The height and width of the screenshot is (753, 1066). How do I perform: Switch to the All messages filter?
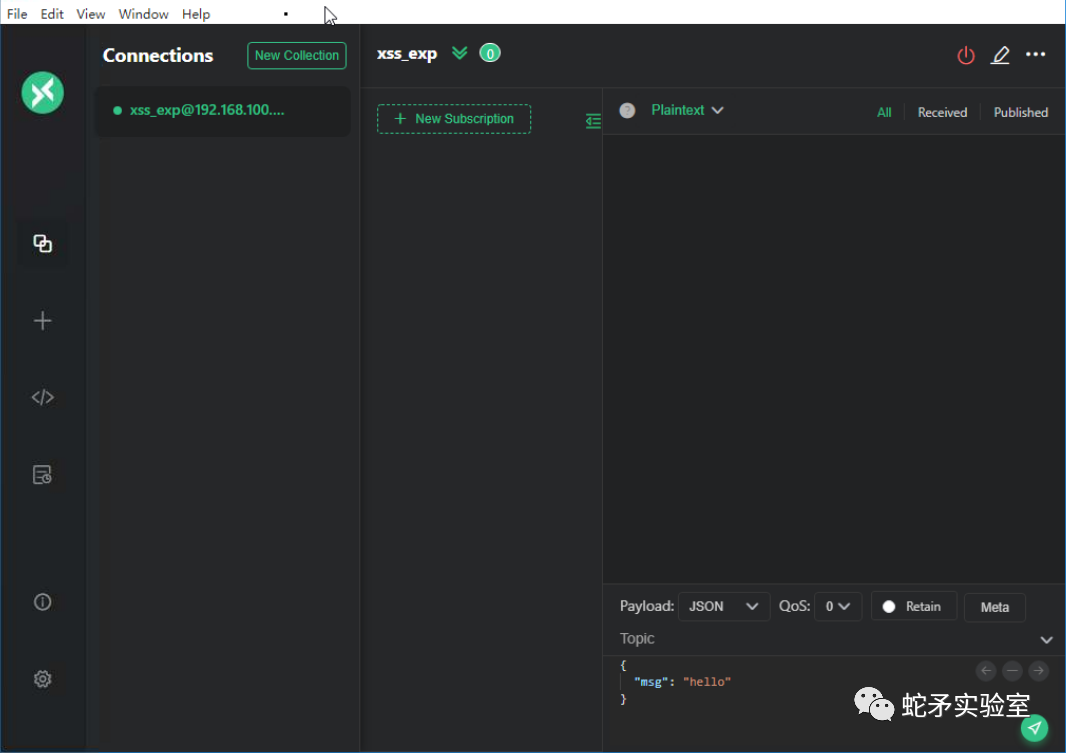884,112
